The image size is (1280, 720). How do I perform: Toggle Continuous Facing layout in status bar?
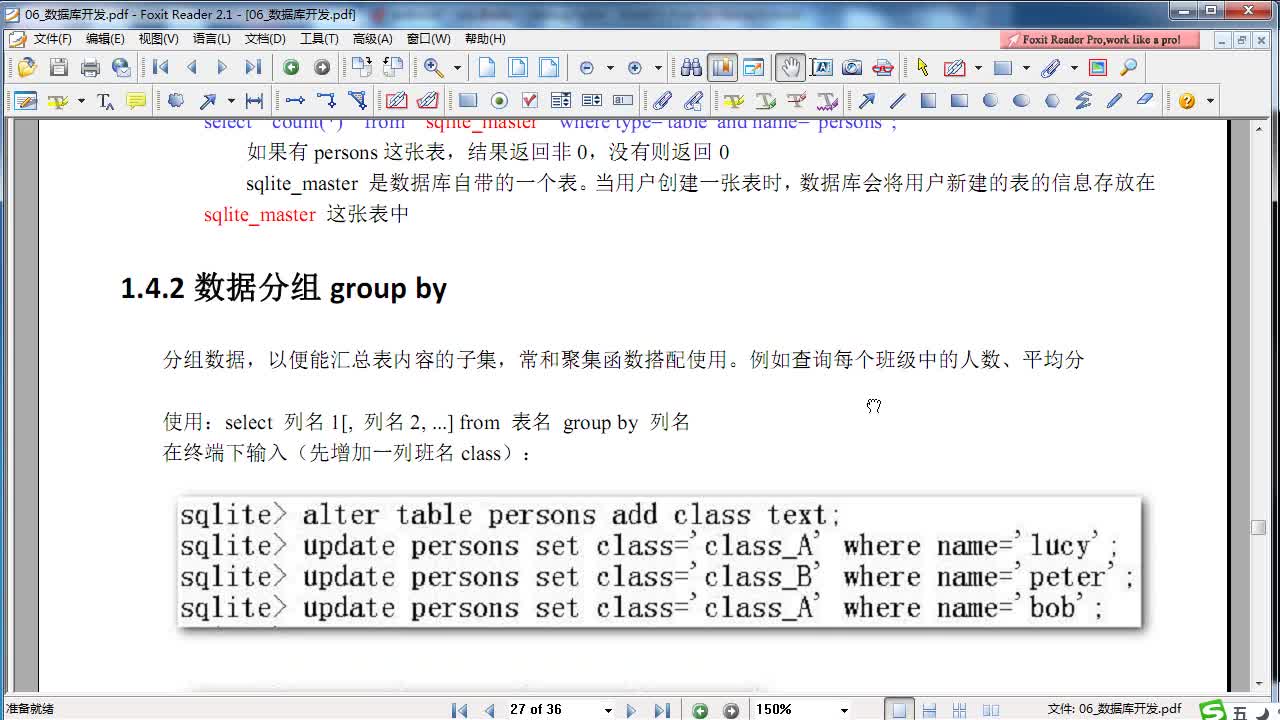click(x=990, y=710)
